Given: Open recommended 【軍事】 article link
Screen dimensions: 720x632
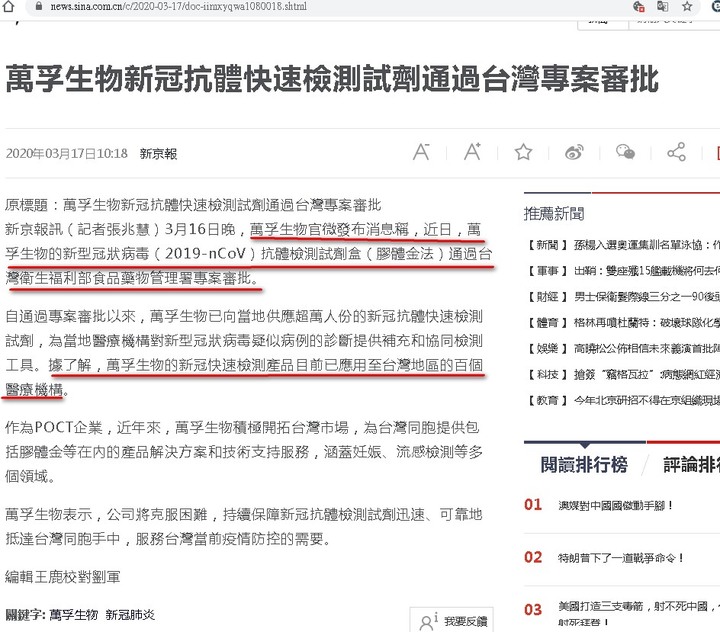Looking at the screenshot, I should [x=623, y=271].
